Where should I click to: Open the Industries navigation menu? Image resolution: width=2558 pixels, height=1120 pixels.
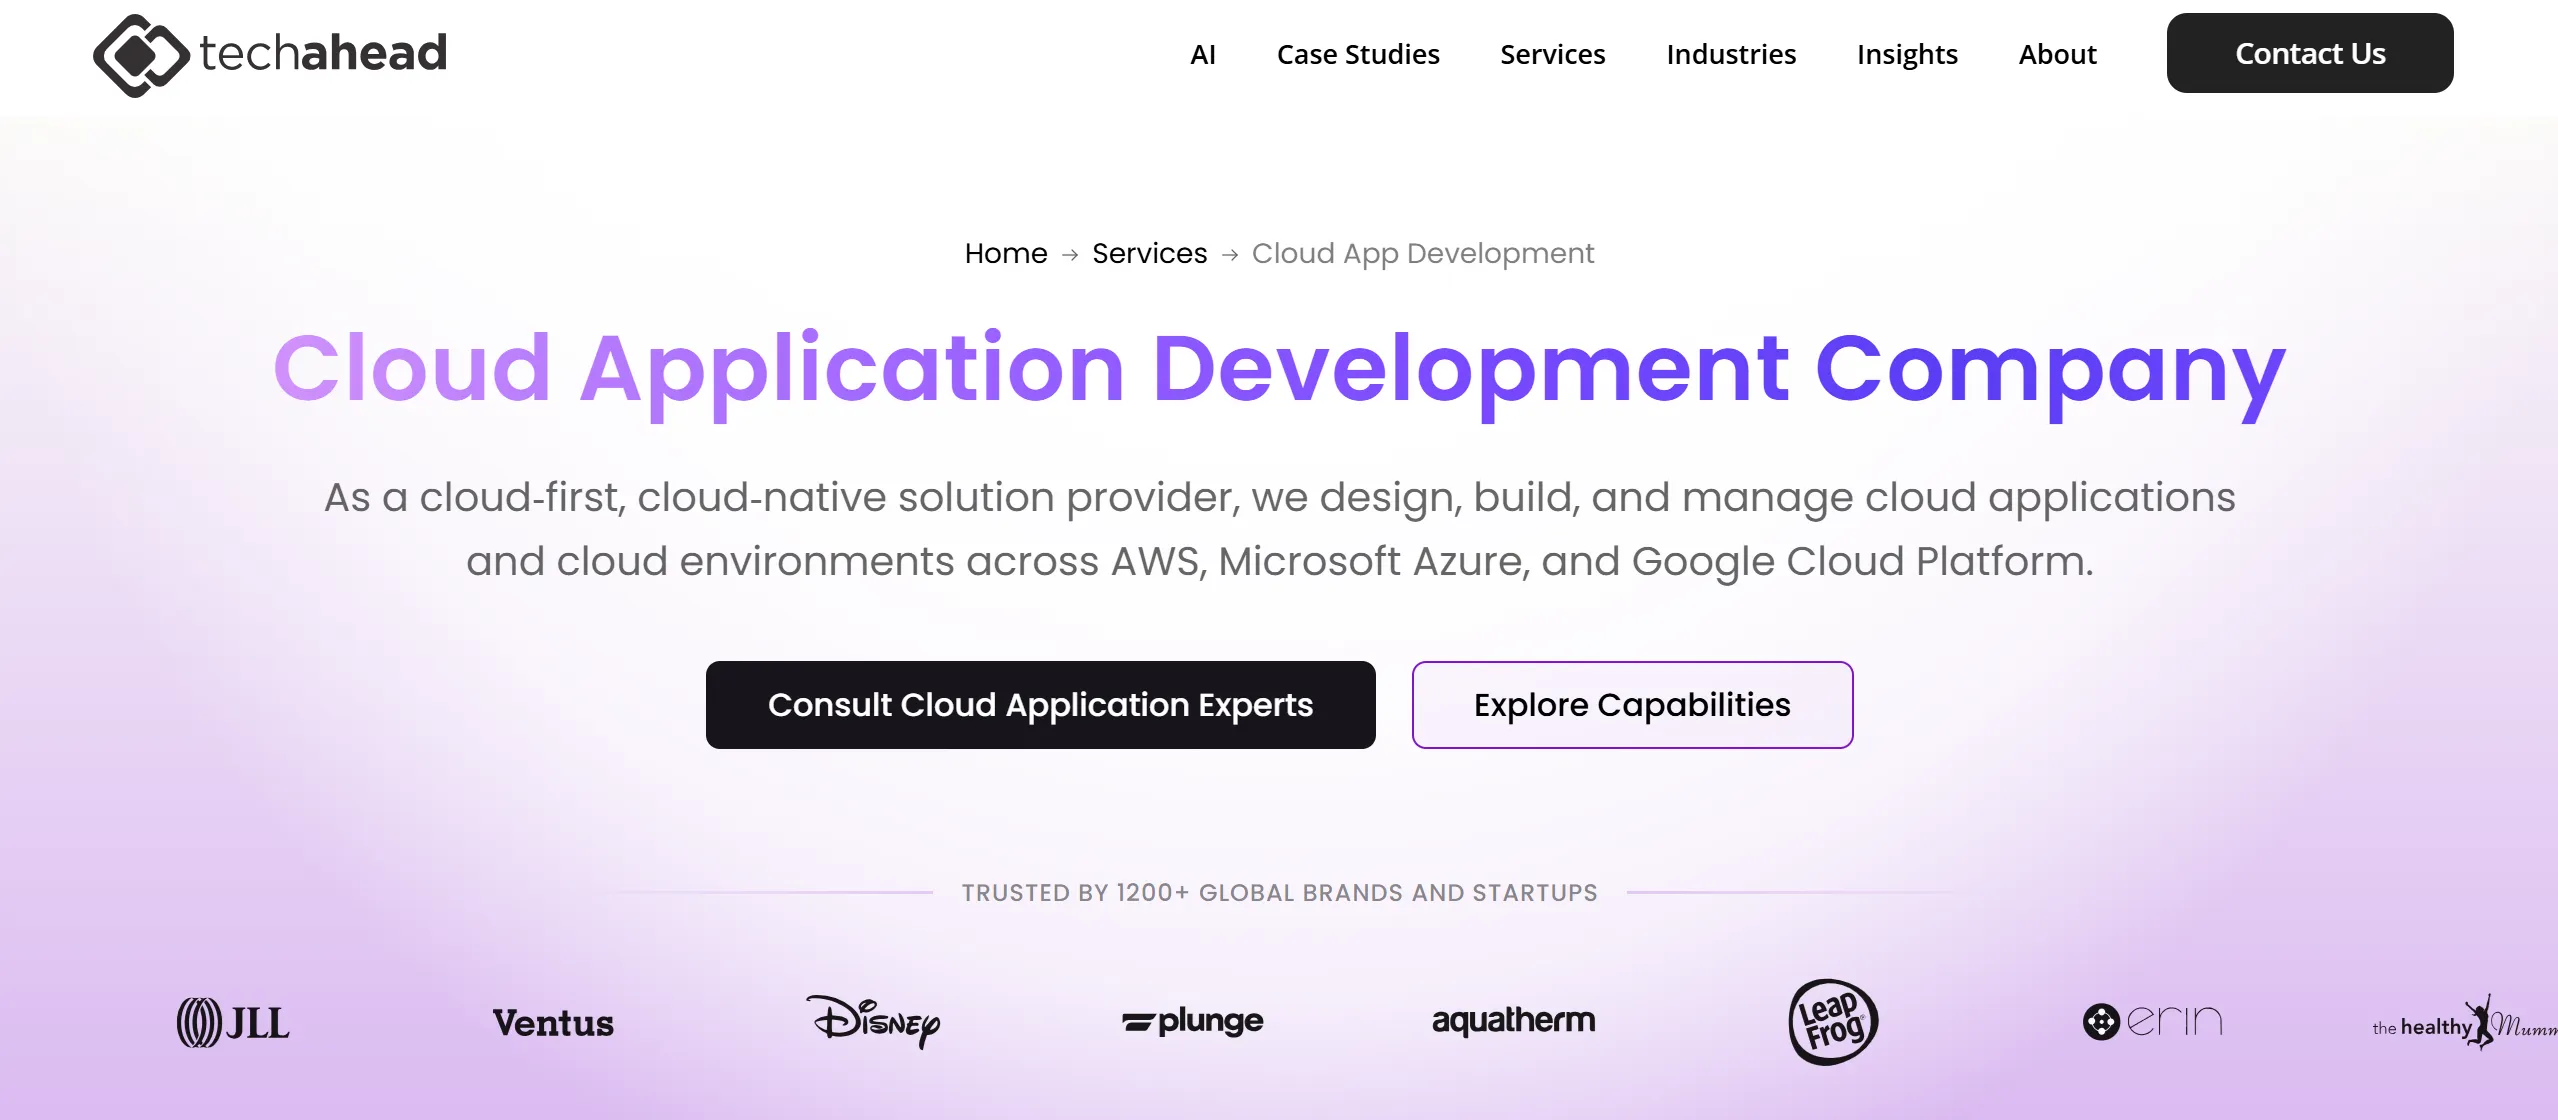[x=1731, y=54]
